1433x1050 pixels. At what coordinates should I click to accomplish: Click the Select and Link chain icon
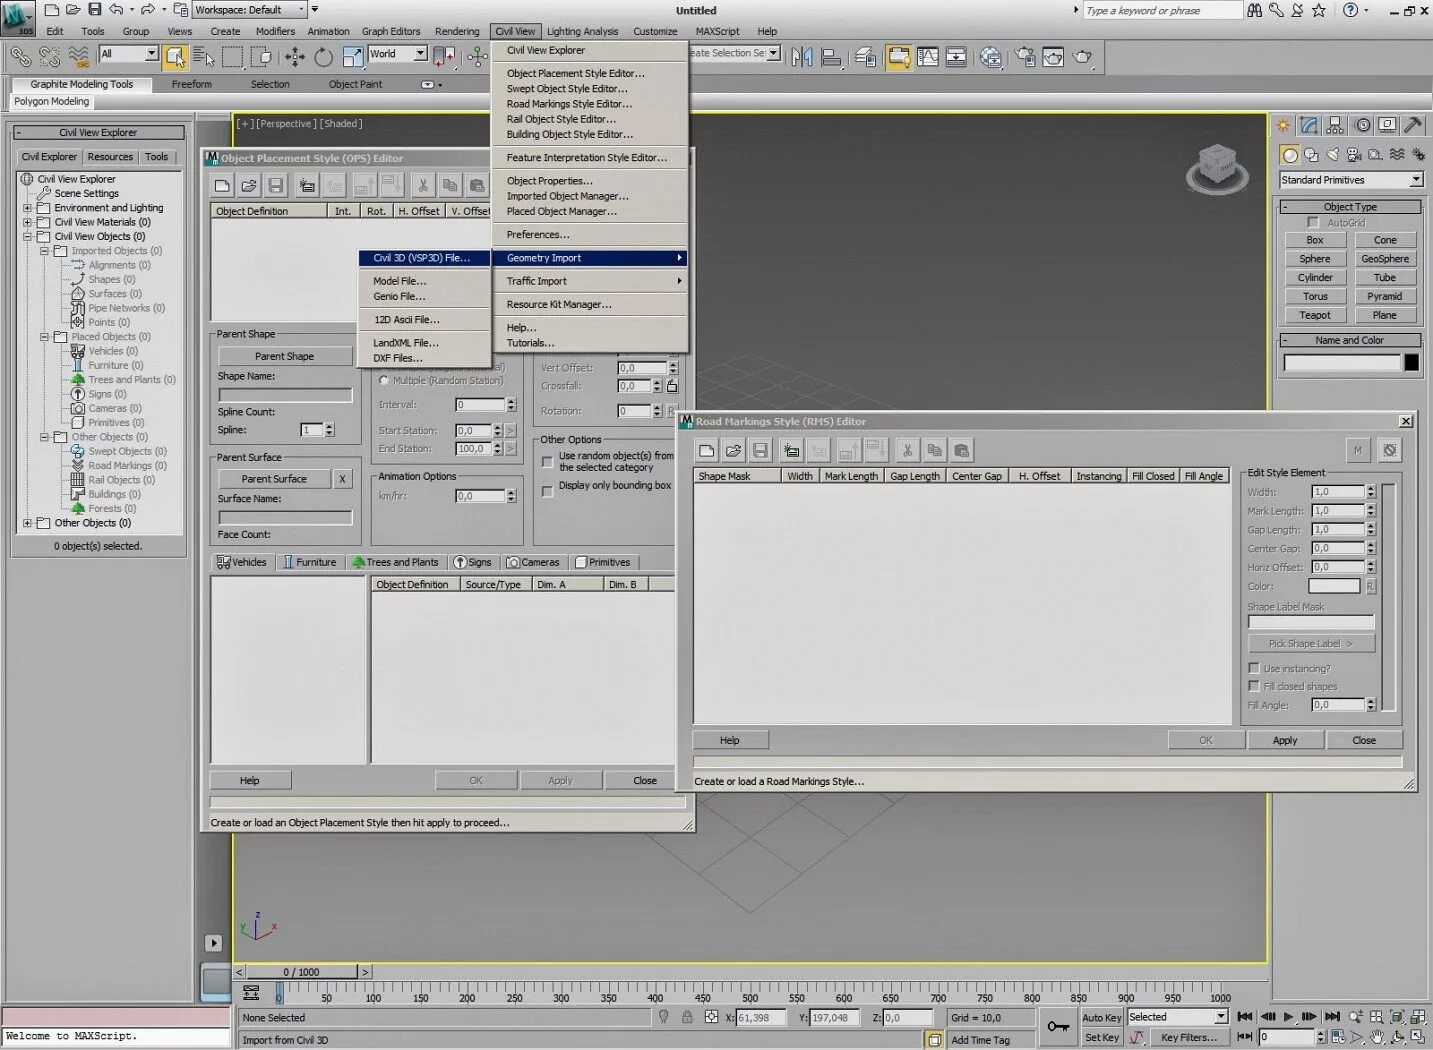[19, 57]
